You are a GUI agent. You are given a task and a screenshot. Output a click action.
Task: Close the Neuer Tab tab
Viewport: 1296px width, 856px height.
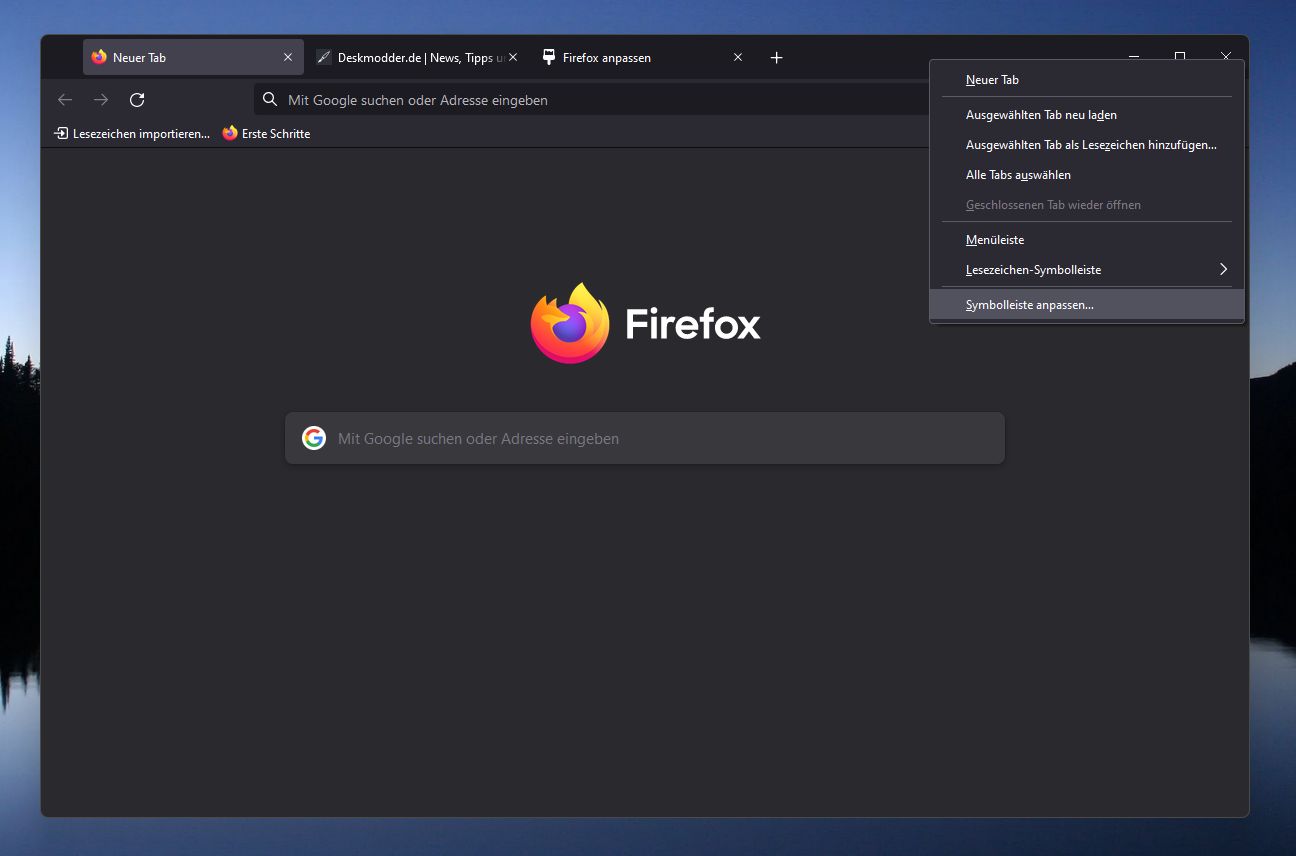coord(288,58)
